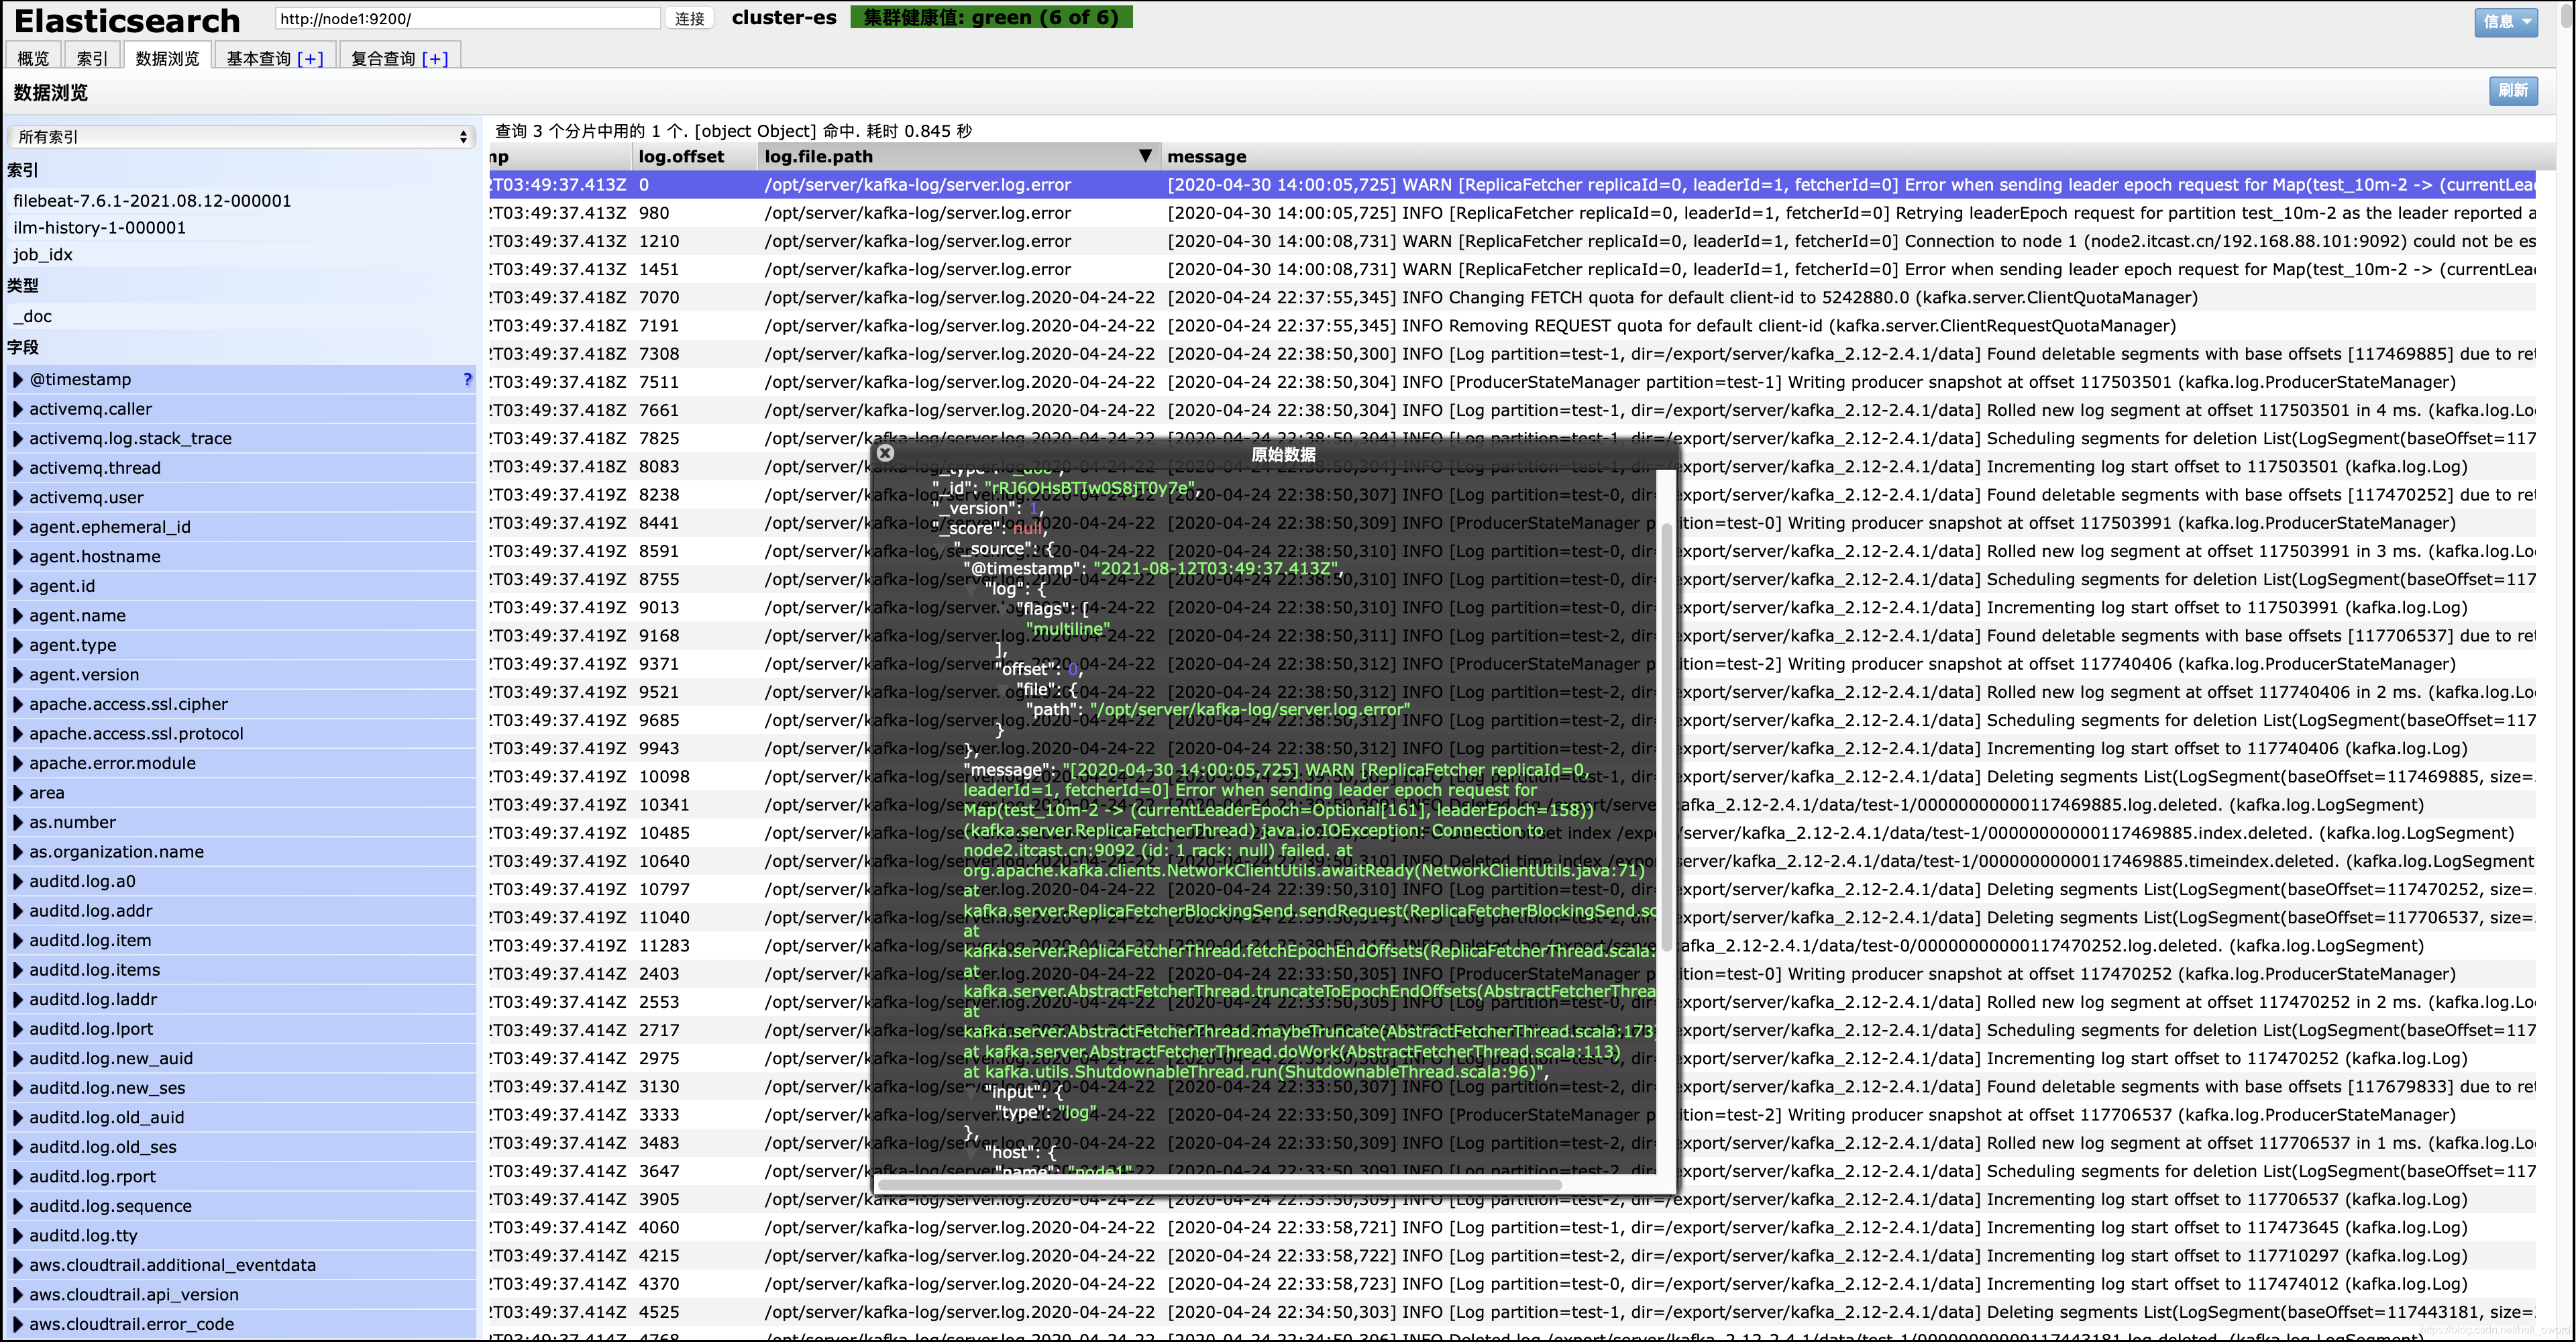Select the job_idx index
Viewport: 2576px width, 1342px height.
(x=43, y=254)
